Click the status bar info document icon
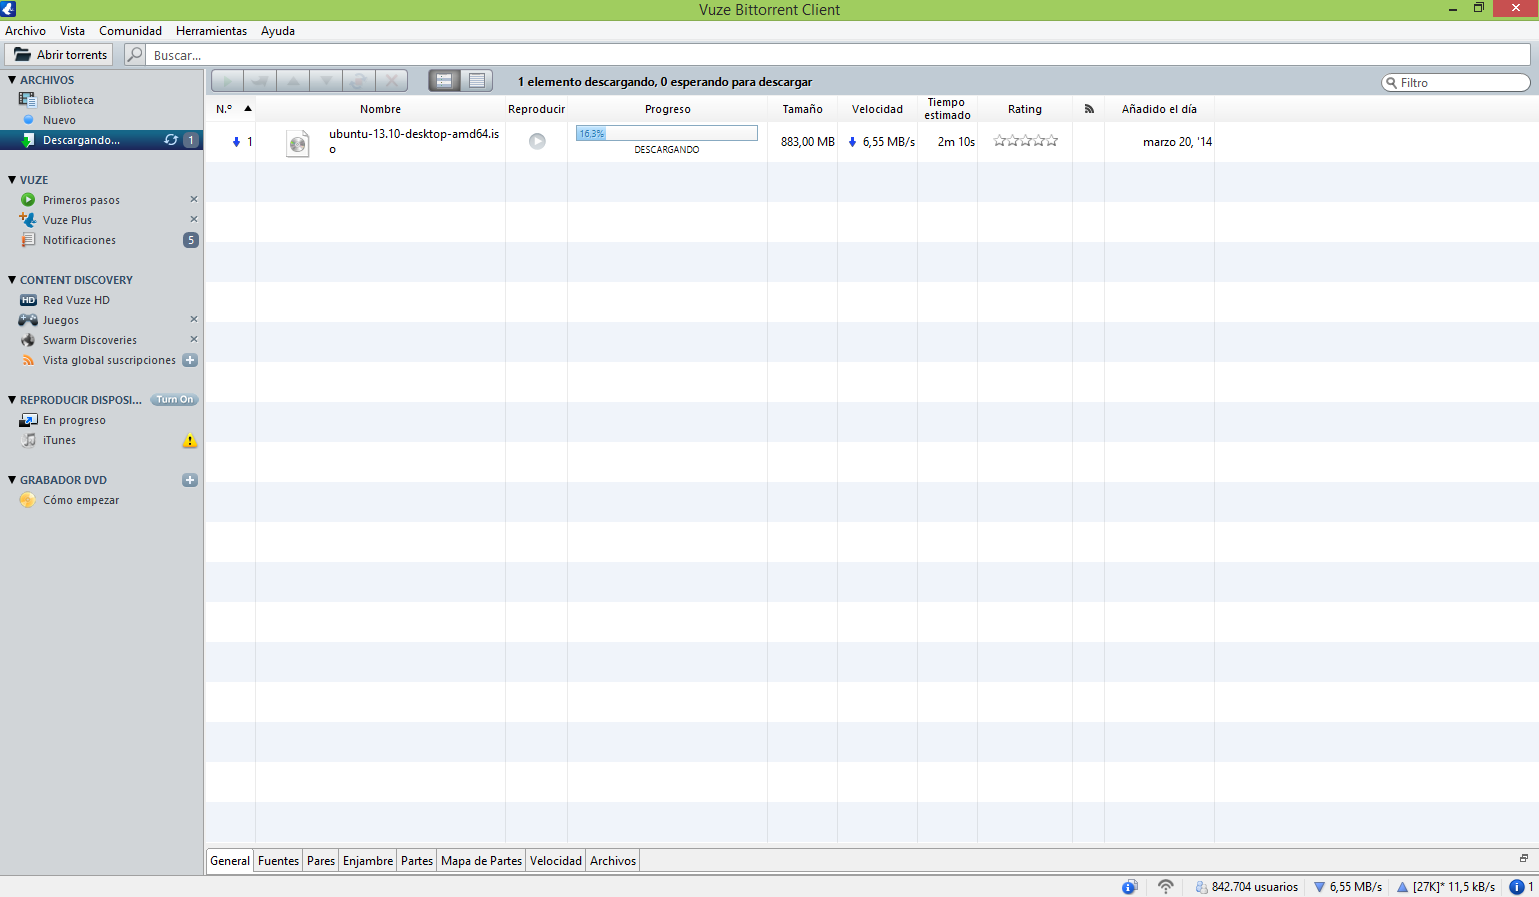1539x897 pixels. [x=1129, y=887]
